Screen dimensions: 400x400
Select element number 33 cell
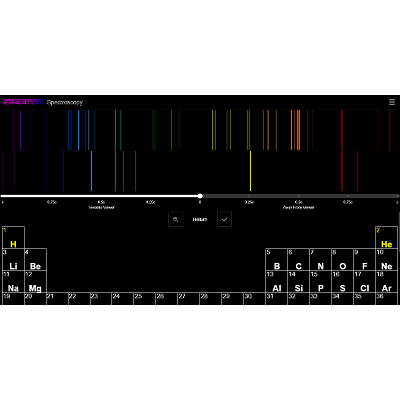[x=320, y=299]
